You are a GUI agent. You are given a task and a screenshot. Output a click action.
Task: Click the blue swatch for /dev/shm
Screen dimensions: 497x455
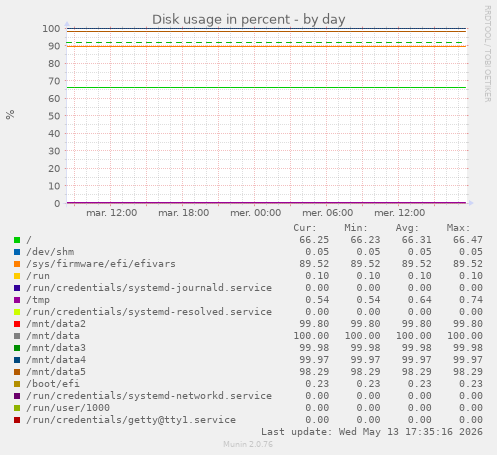17,252
